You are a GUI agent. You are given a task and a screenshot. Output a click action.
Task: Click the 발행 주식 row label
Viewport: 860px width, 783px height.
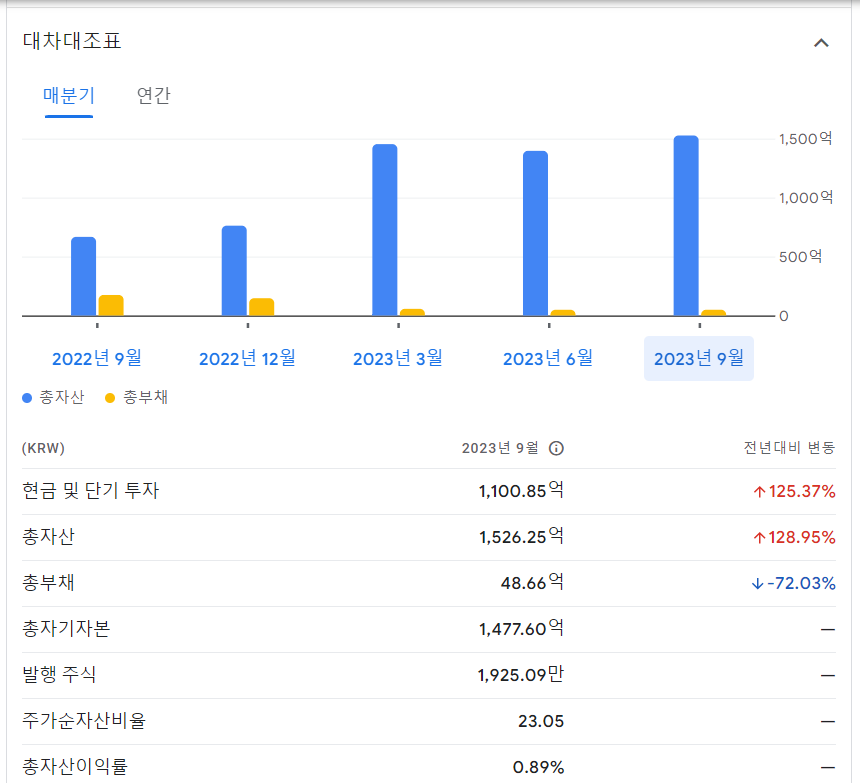click(59, 675)
